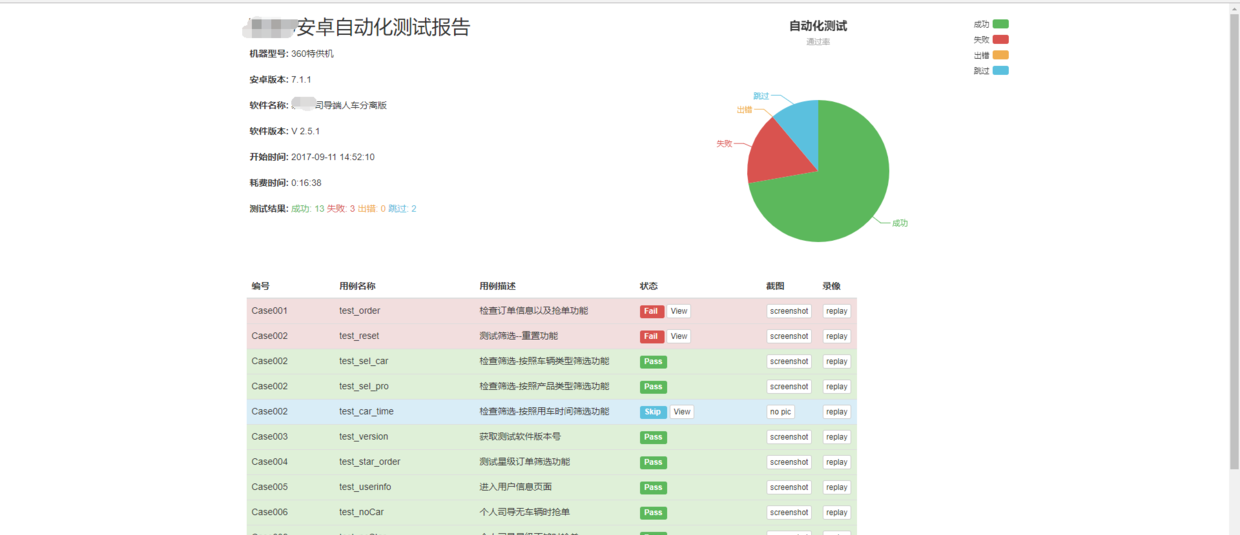Open screenshot for test_userinfo
This screenshot has height=535, width=1240.
click(789, 487)
